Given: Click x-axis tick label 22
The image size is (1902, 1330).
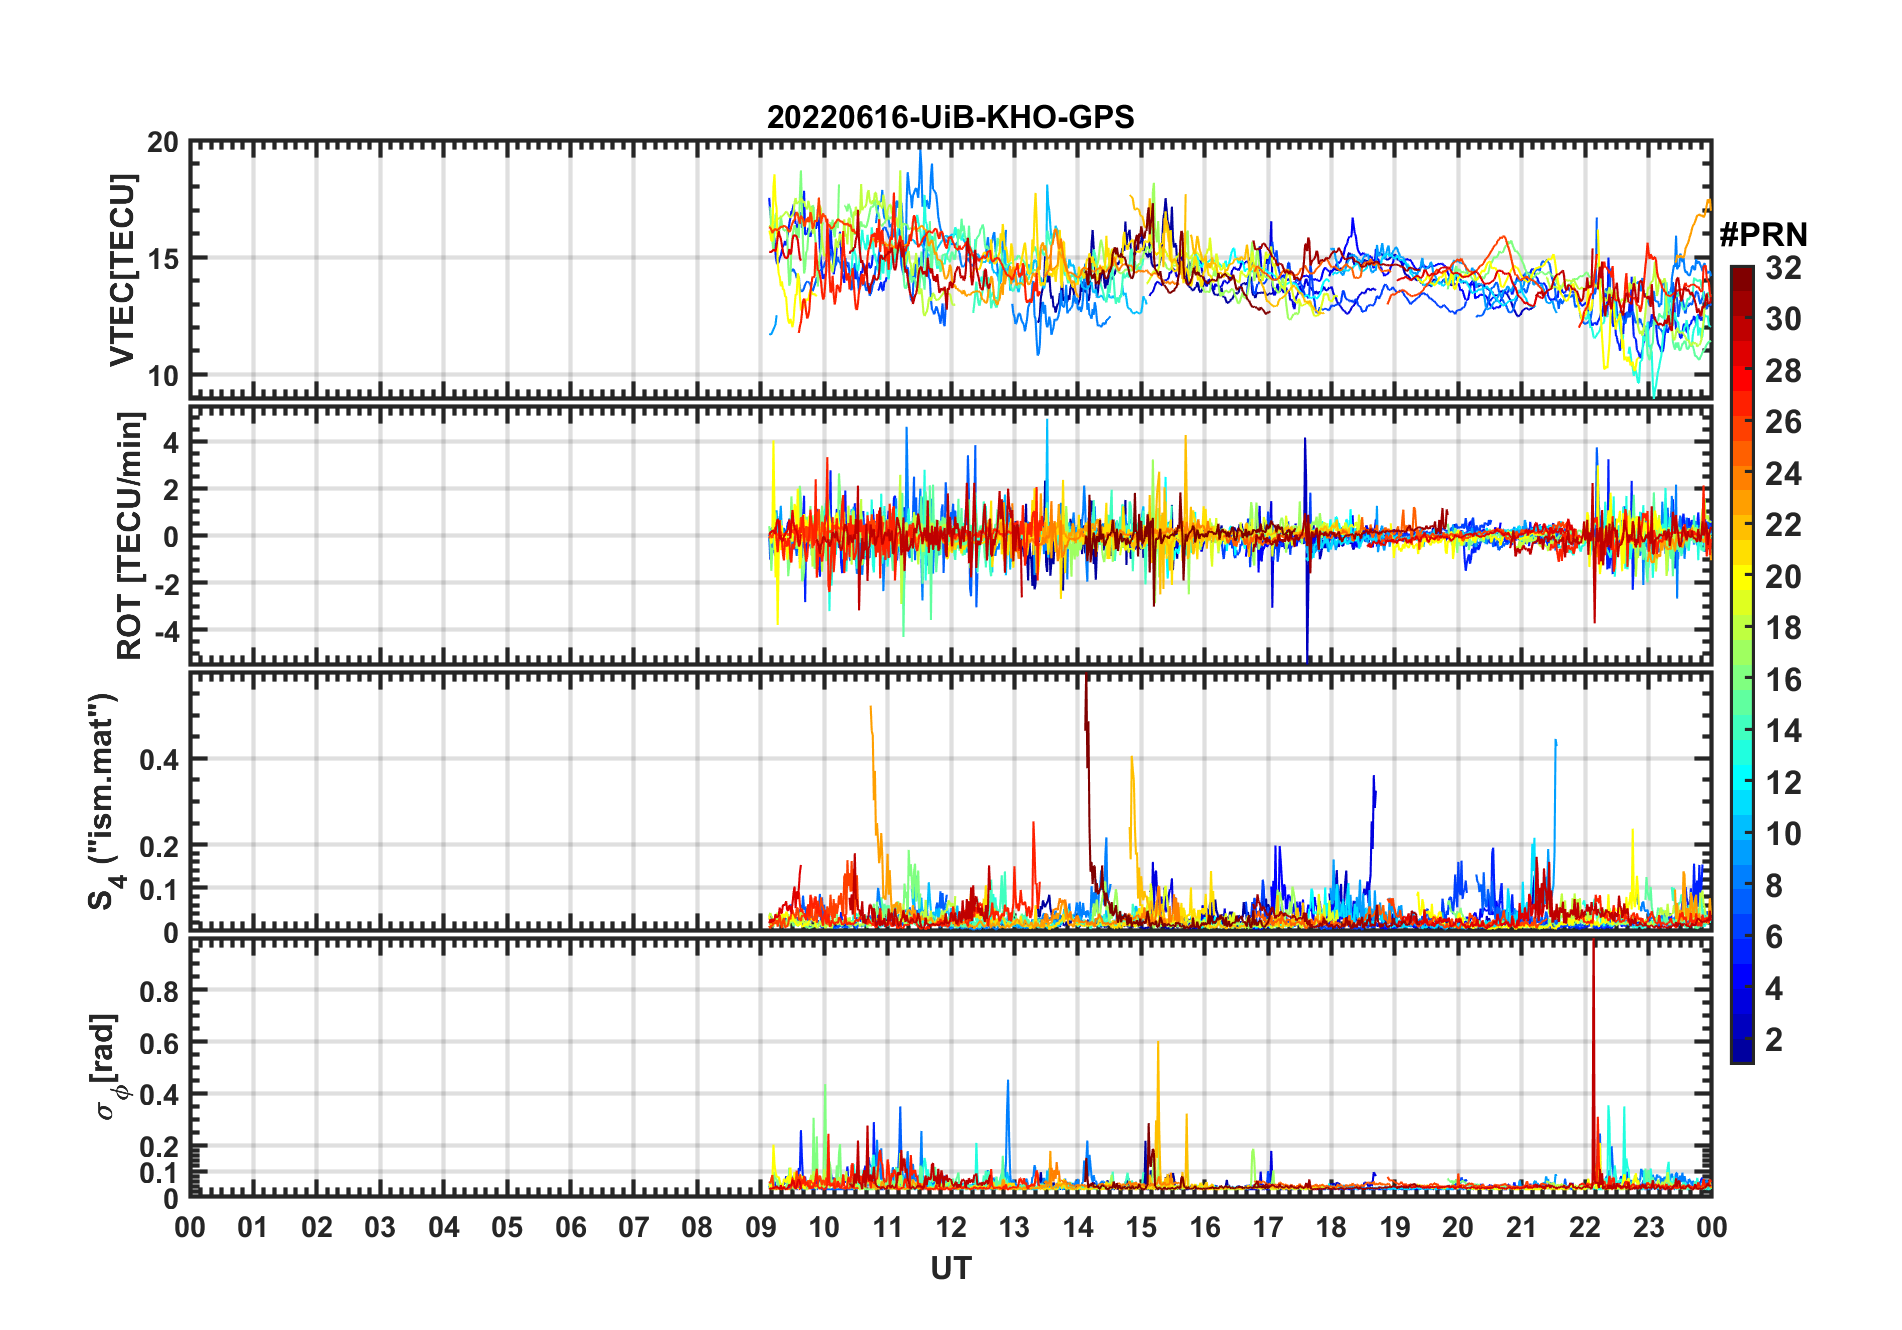Looking at the screenshot, I should (x=1585, y=1227).
